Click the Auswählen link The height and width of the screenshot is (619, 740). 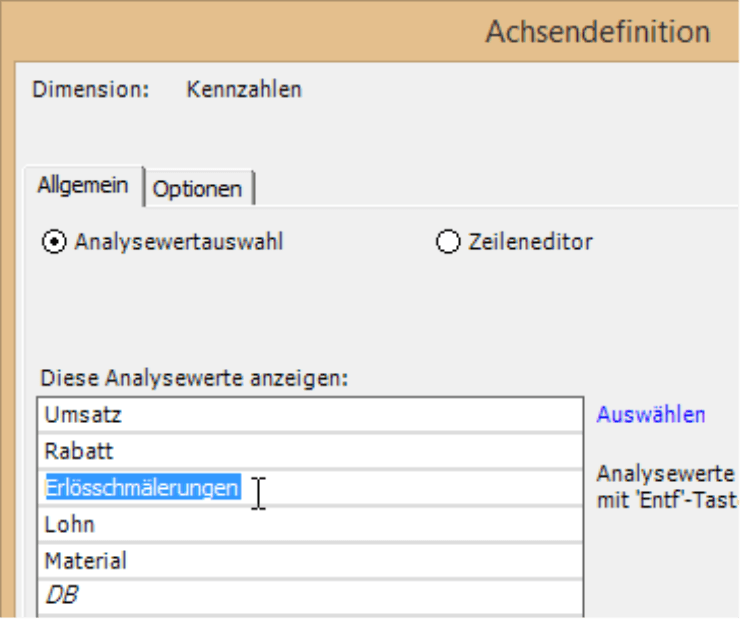coord(650,414)
